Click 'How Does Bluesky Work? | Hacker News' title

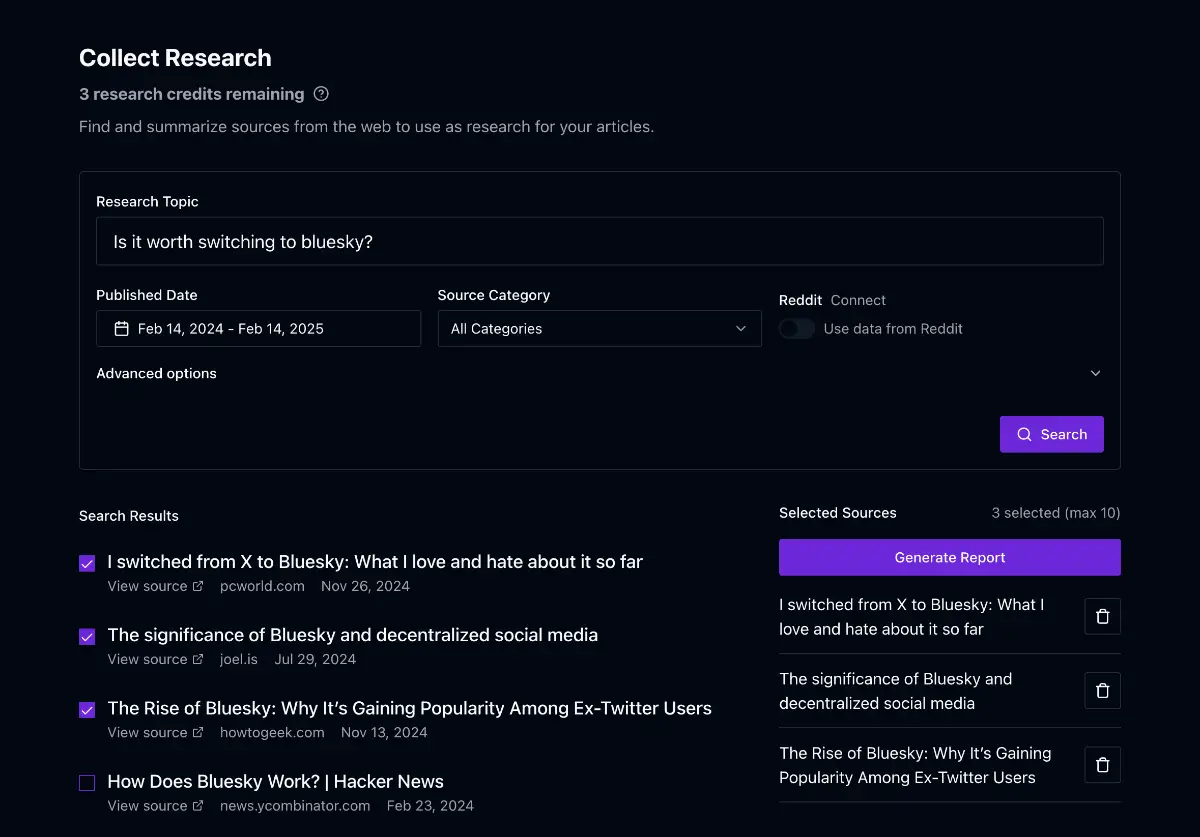pyautogui.click(x=275, y=782)
